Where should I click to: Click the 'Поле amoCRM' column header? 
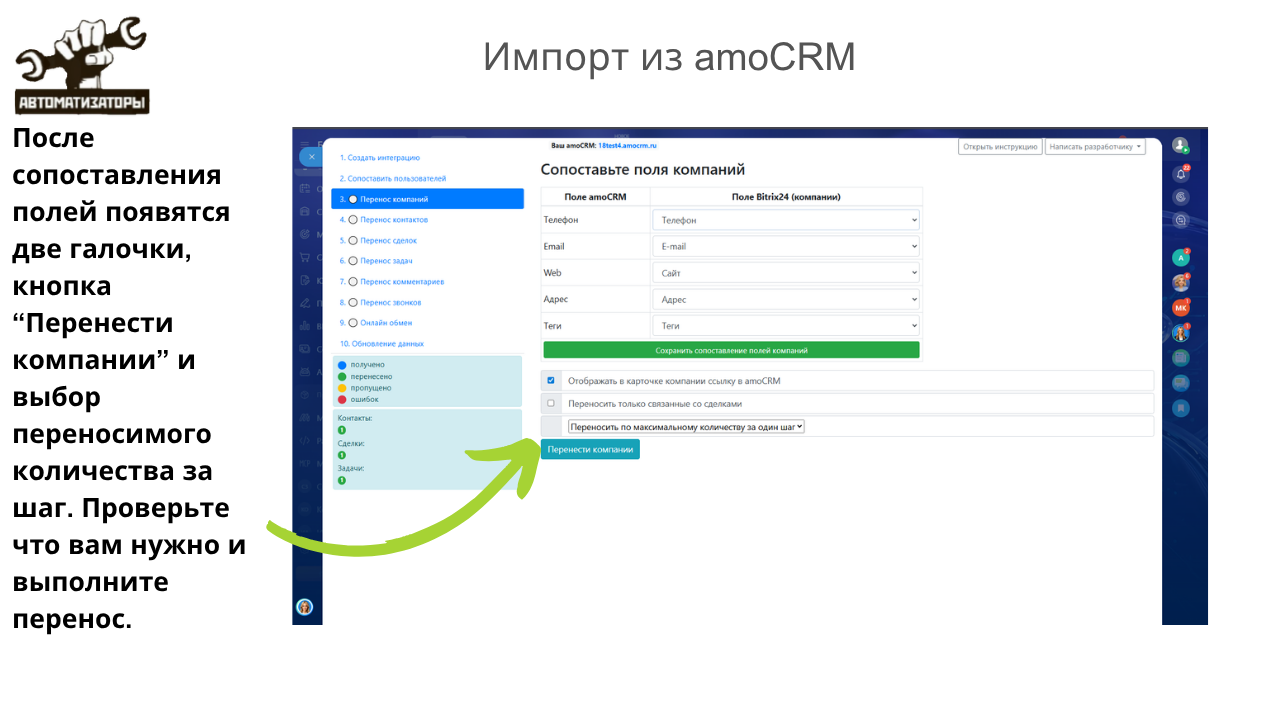coord(595,197)
